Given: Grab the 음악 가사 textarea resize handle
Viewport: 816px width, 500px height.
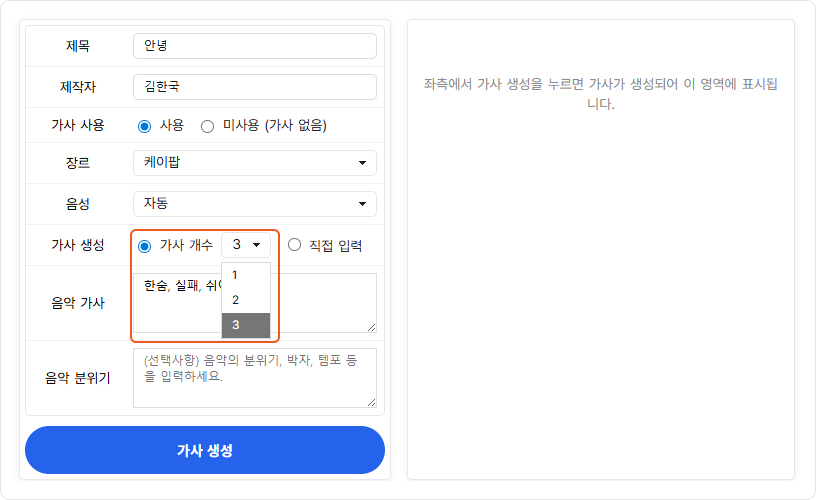Looking at the screenshot, I should [x=372, y=327].
